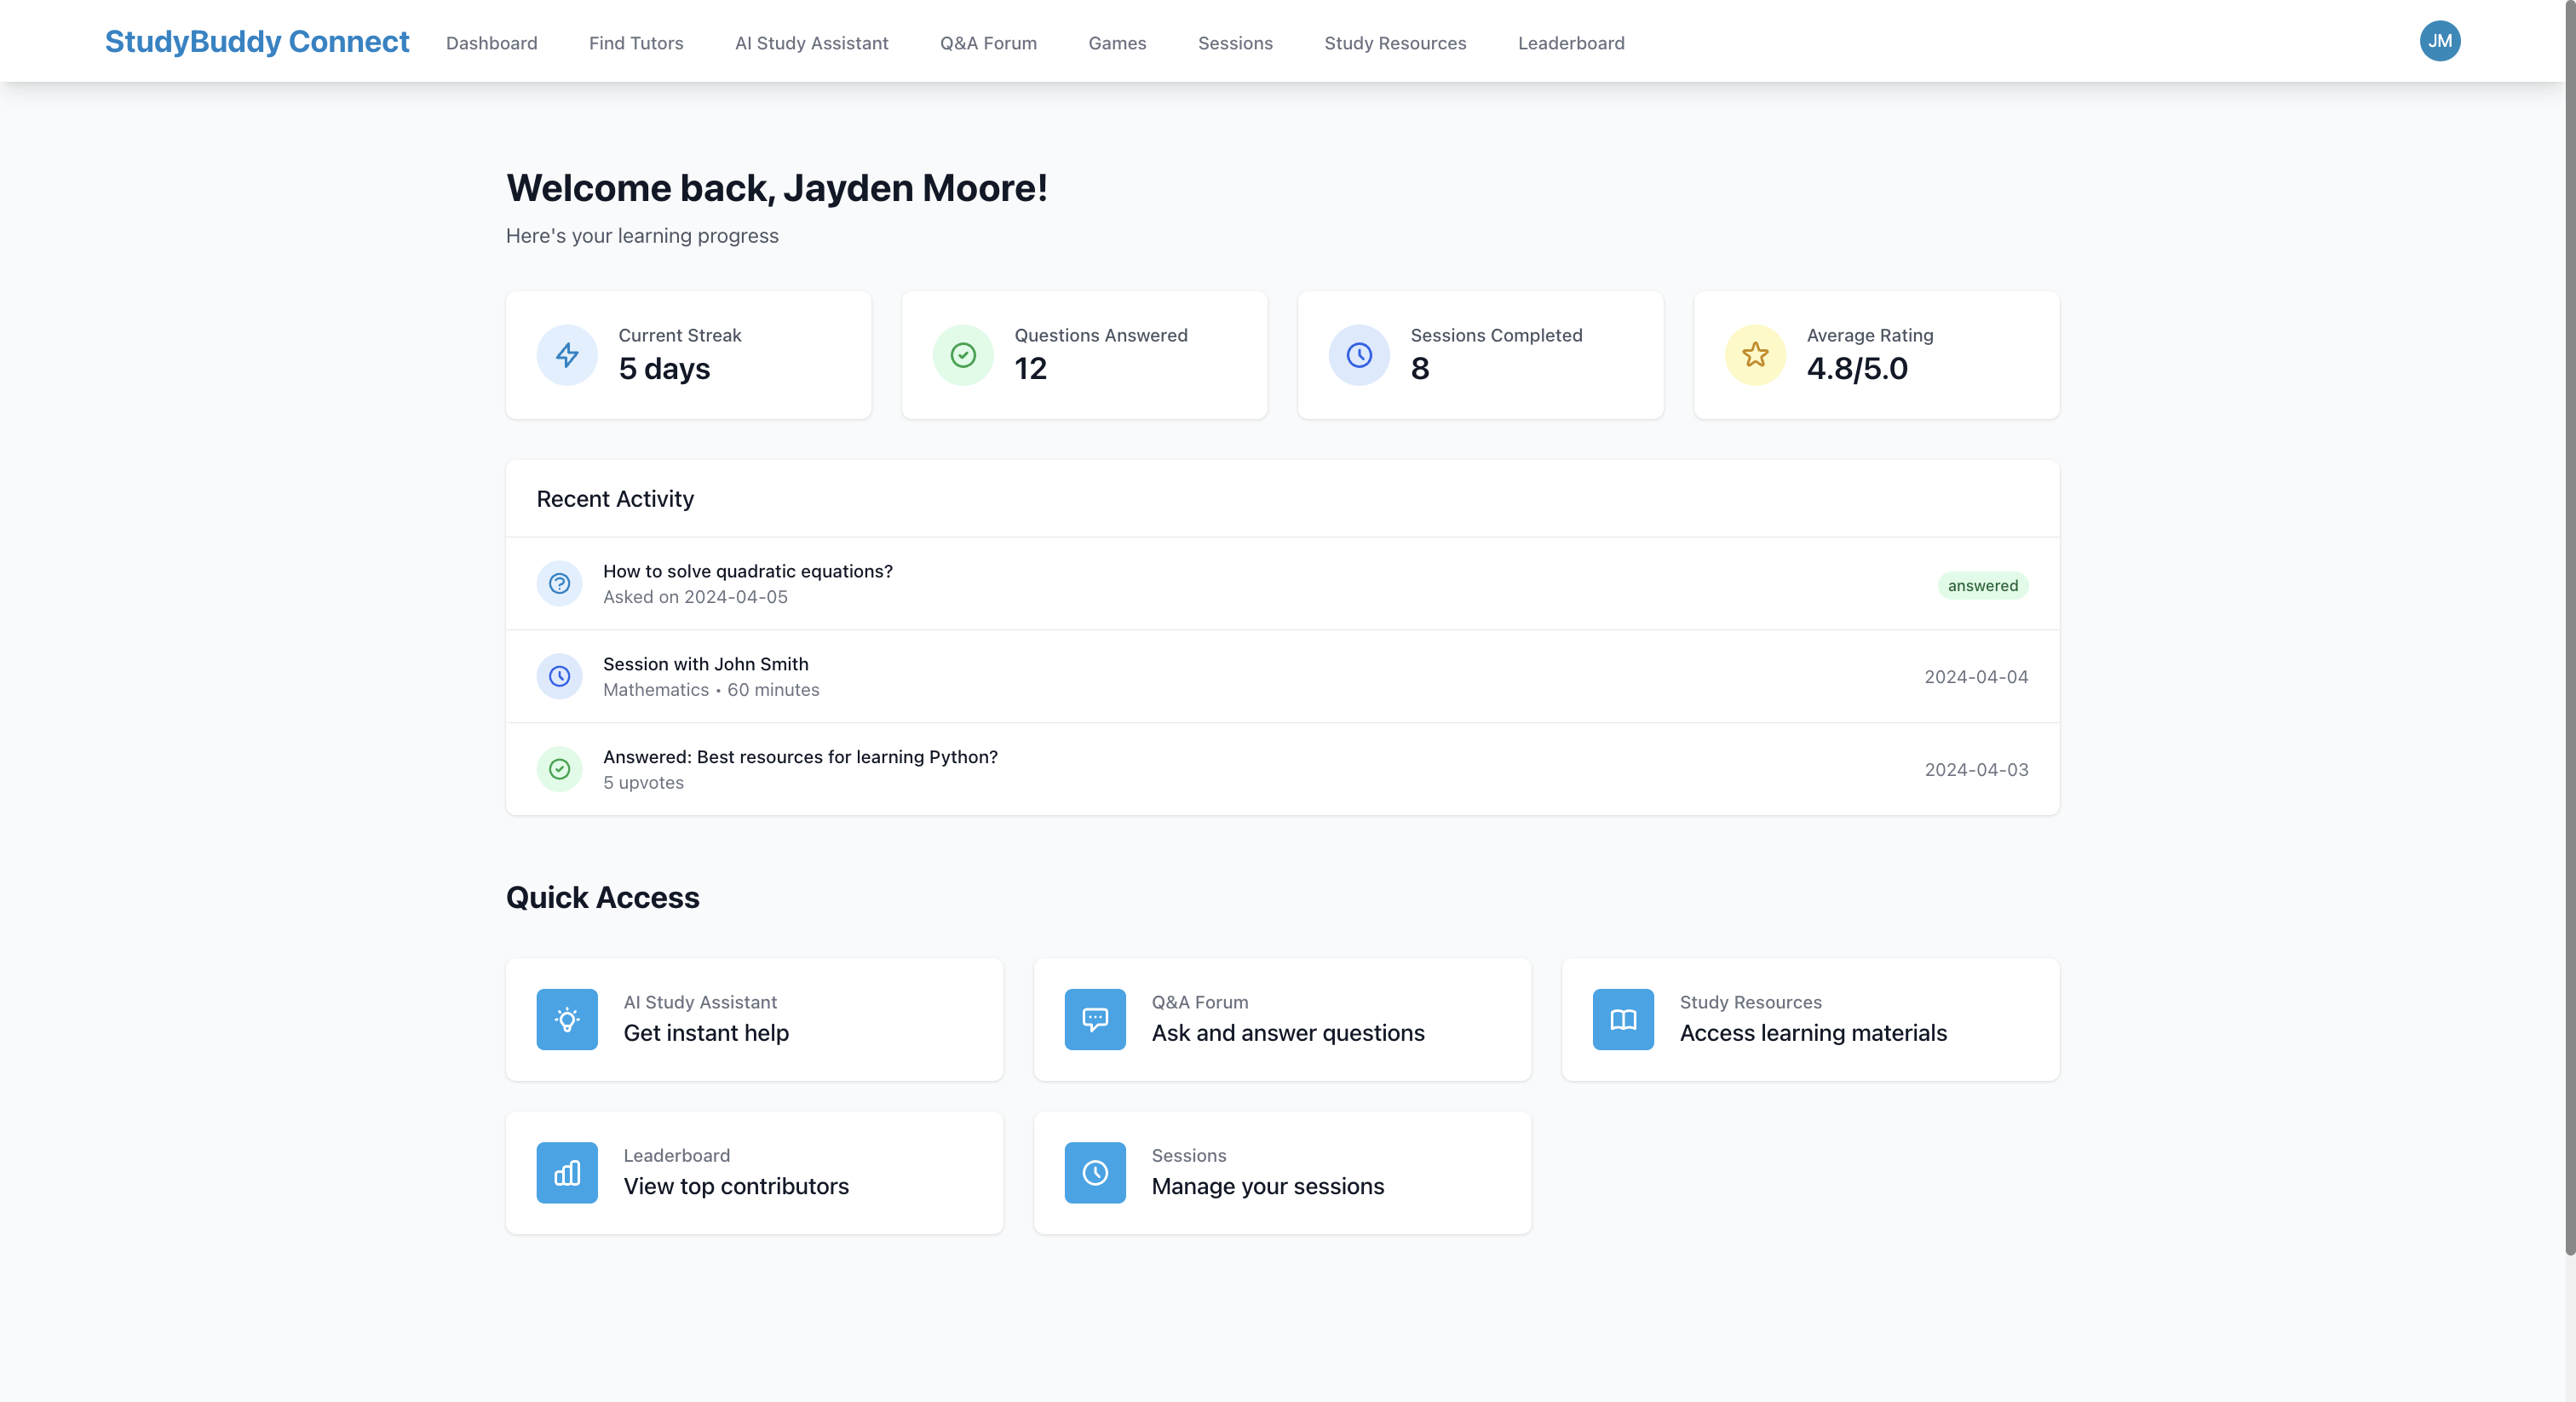
Task: Click the Questions Answered checkmark icon
Action: tap(963, 355)
